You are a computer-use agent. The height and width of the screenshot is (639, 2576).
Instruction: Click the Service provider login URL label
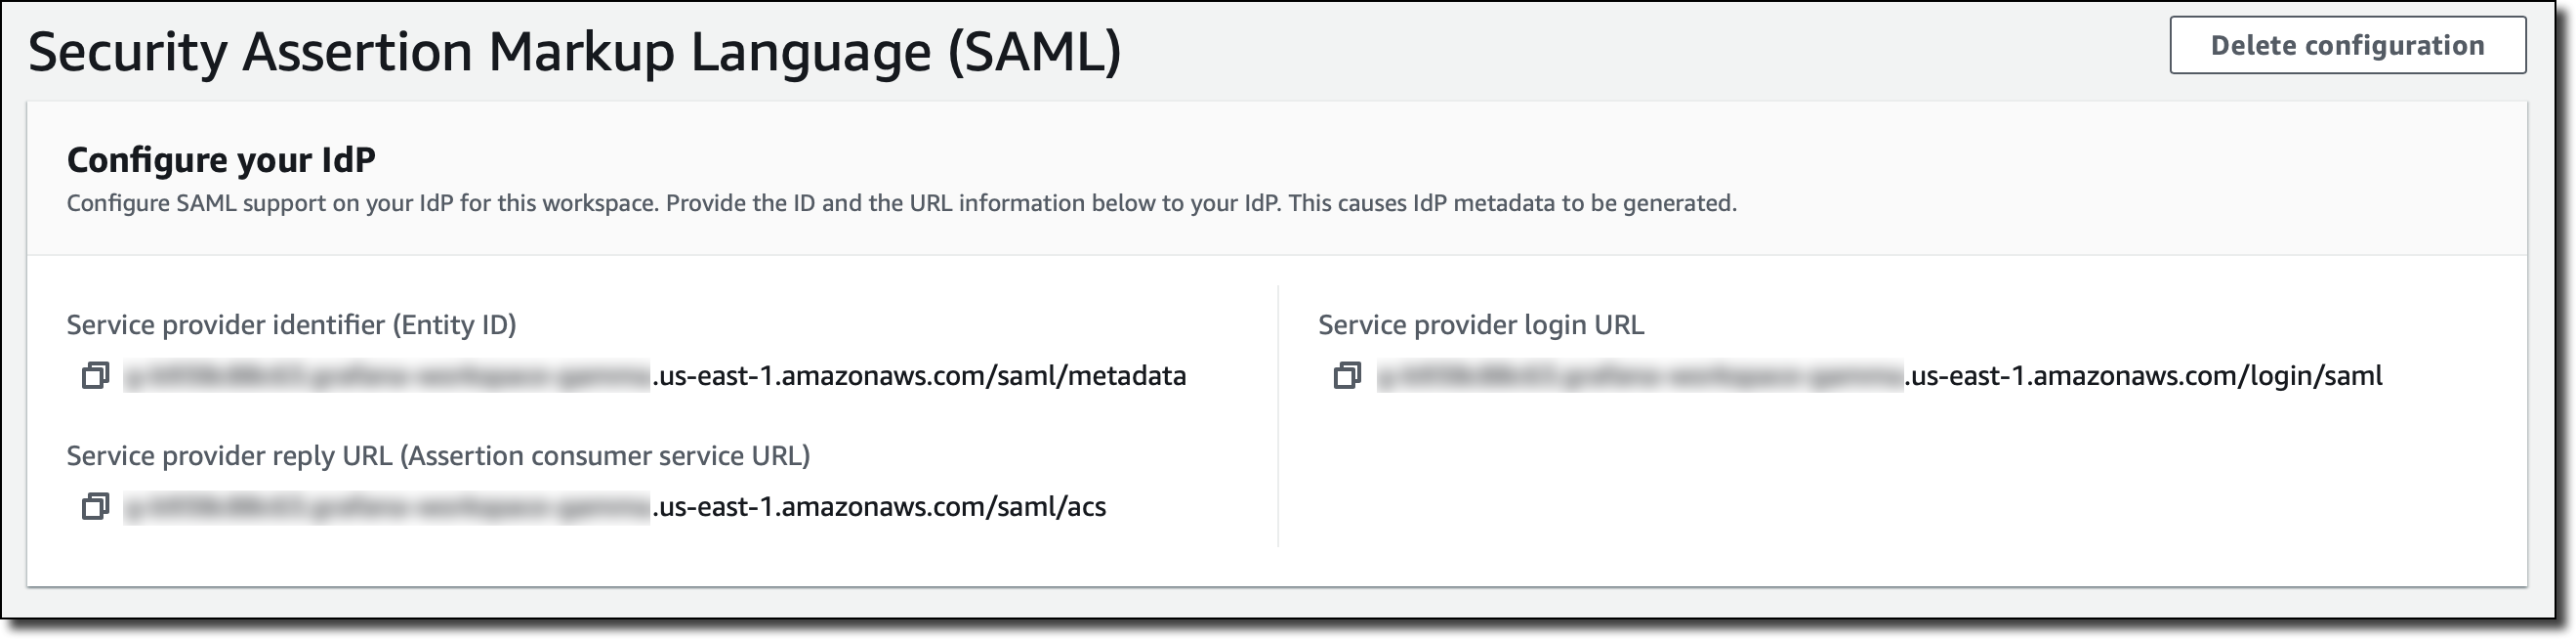1480,325
